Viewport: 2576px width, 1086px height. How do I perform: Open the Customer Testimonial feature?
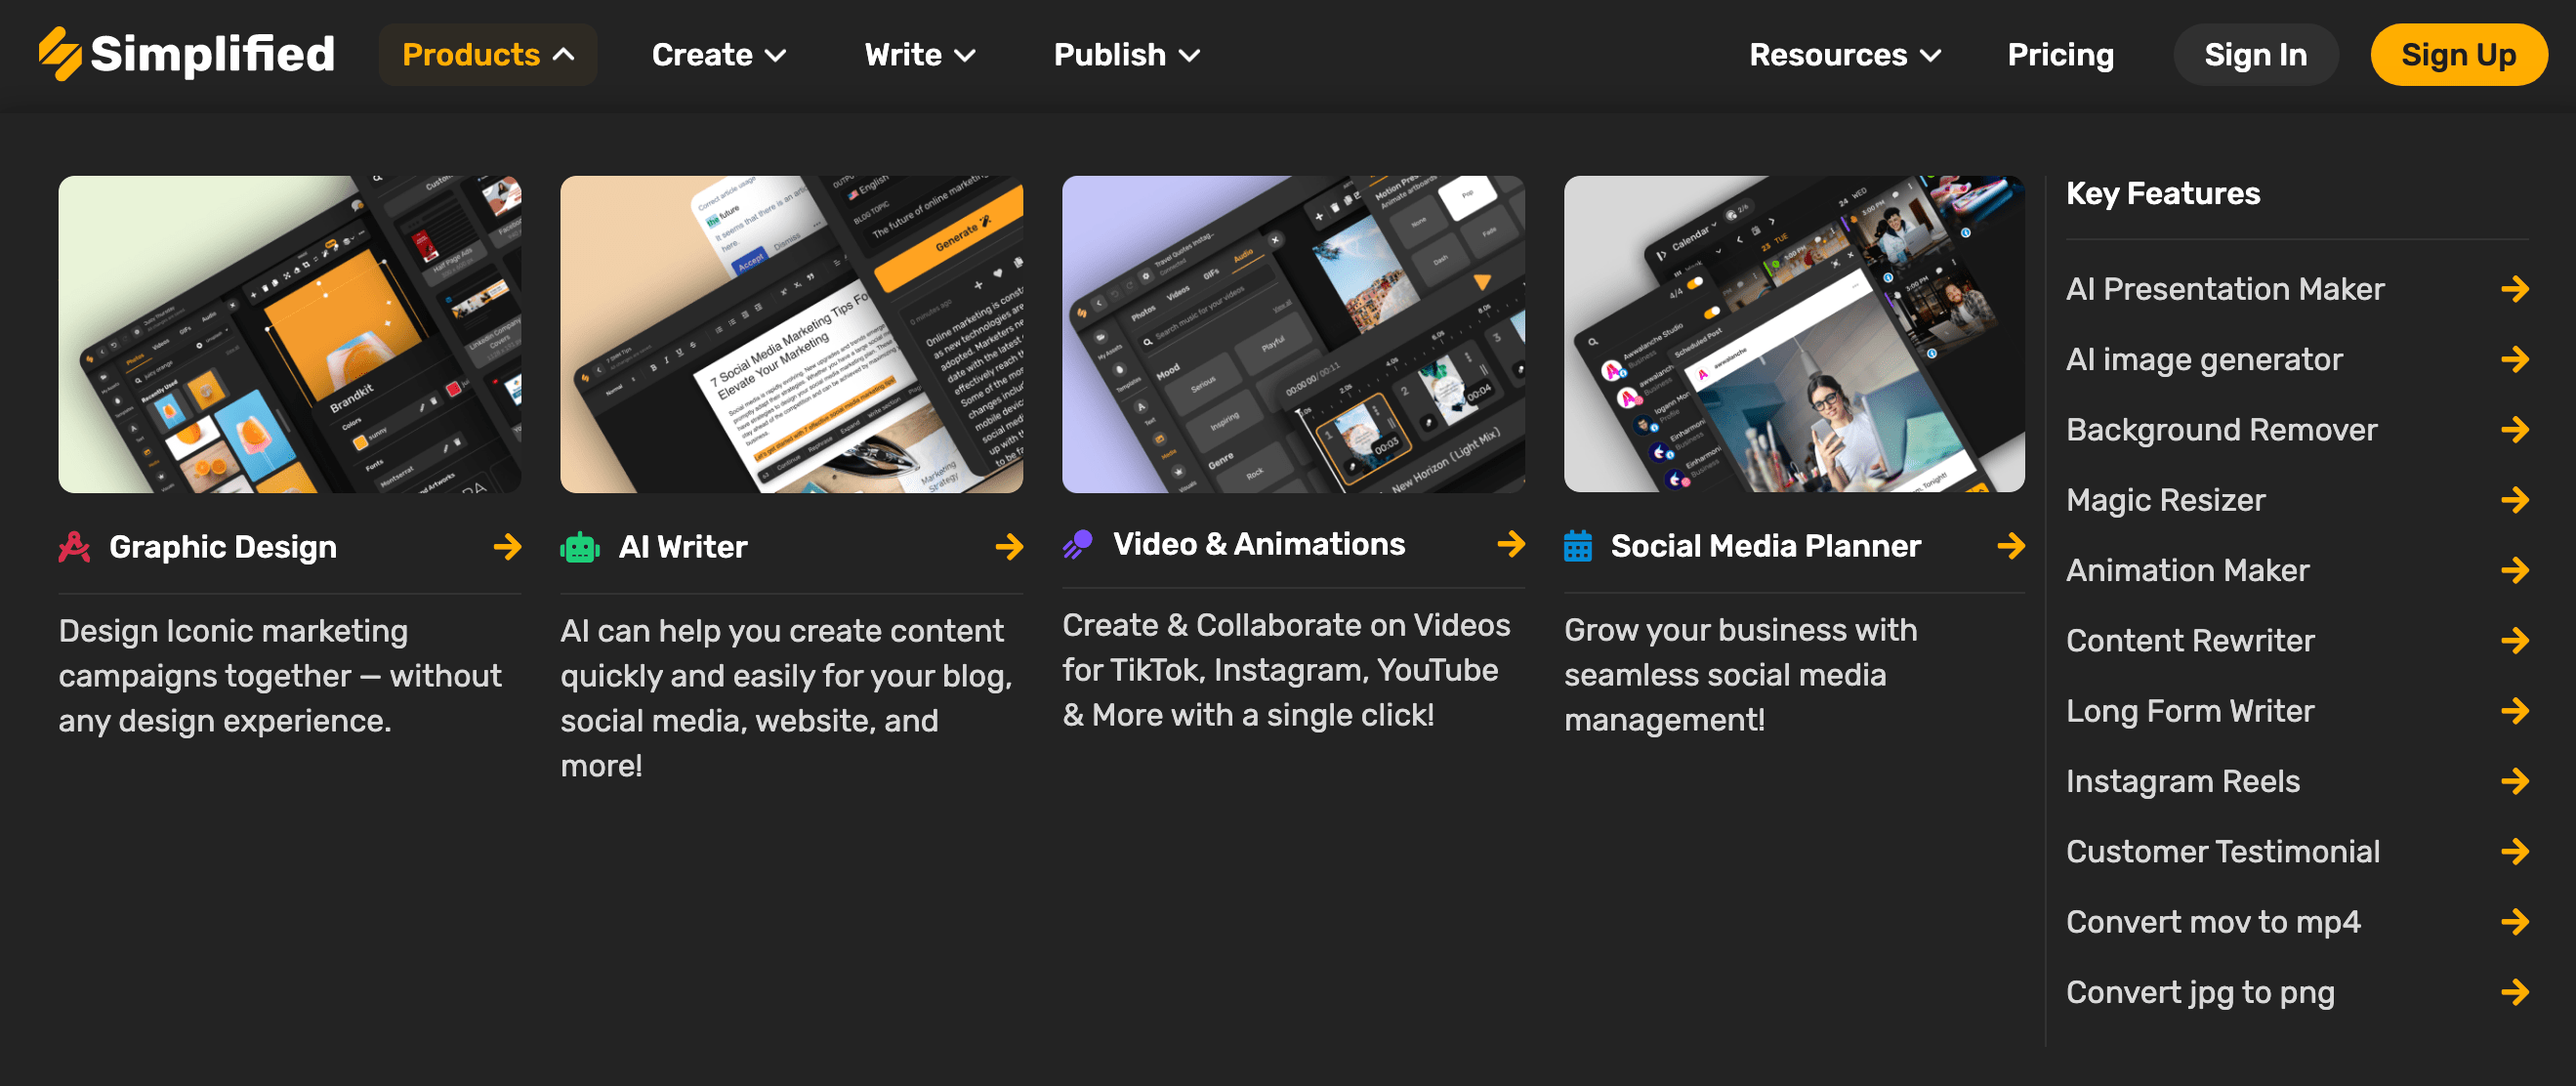tap(2223, 852)
